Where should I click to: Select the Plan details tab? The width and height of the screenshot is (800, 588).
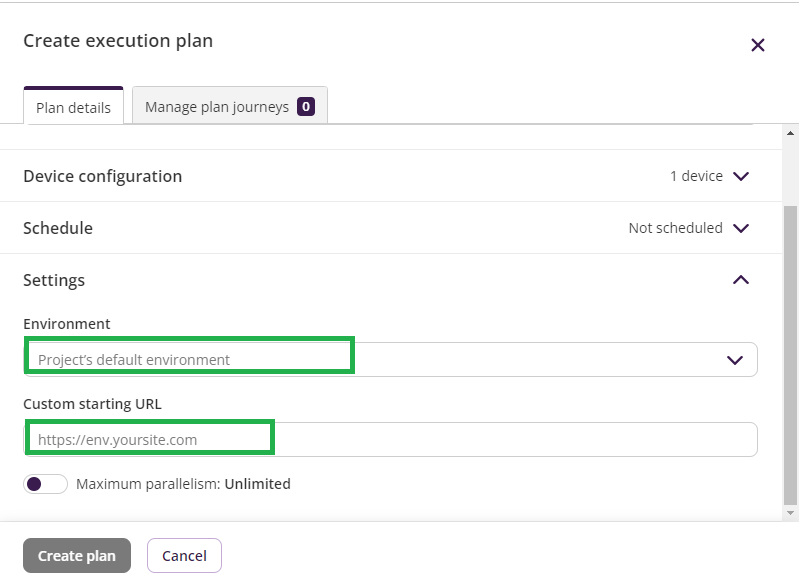point(73,106)
